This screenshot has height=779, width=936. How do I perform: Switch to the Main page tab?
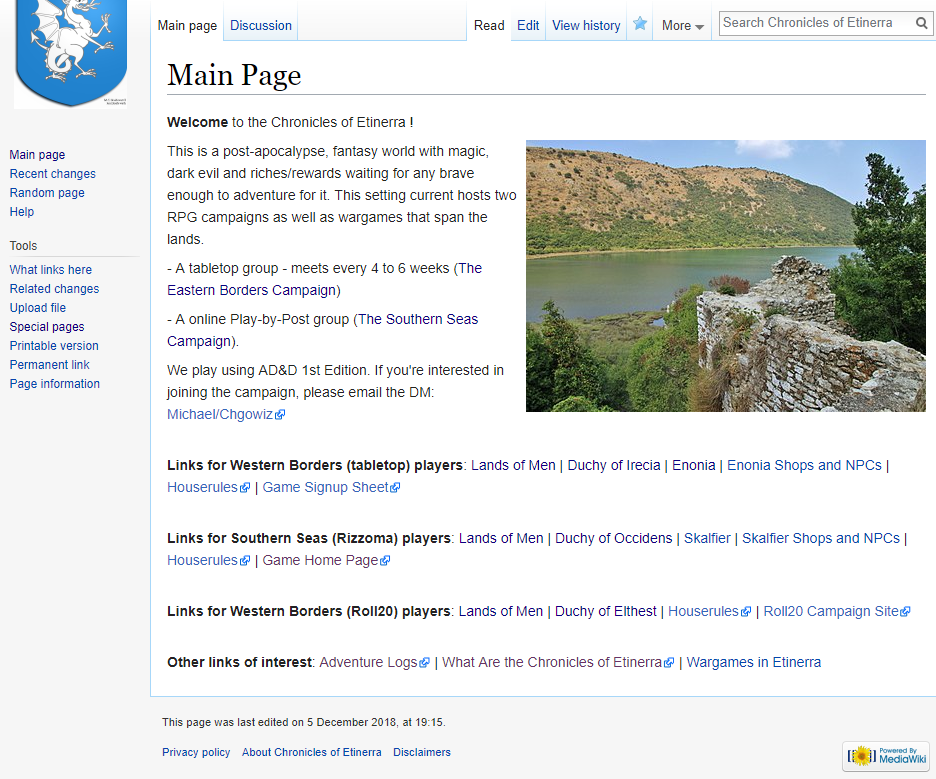tap(187, 26)
